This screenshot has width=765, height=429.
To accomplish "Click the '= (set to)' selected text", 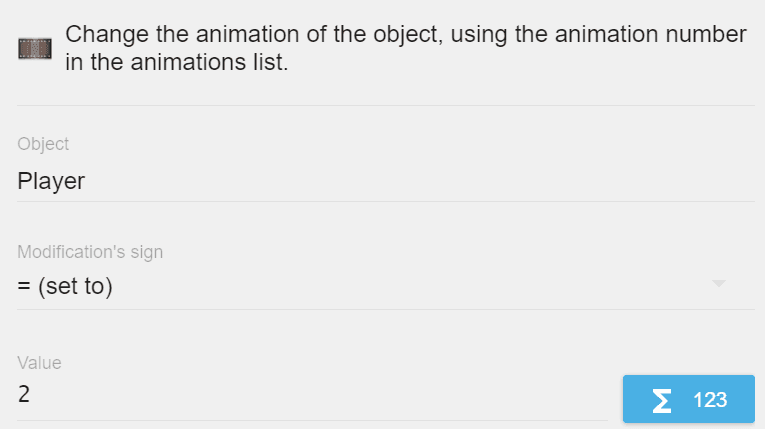I will pyautogui.click(x=65, y=286).
